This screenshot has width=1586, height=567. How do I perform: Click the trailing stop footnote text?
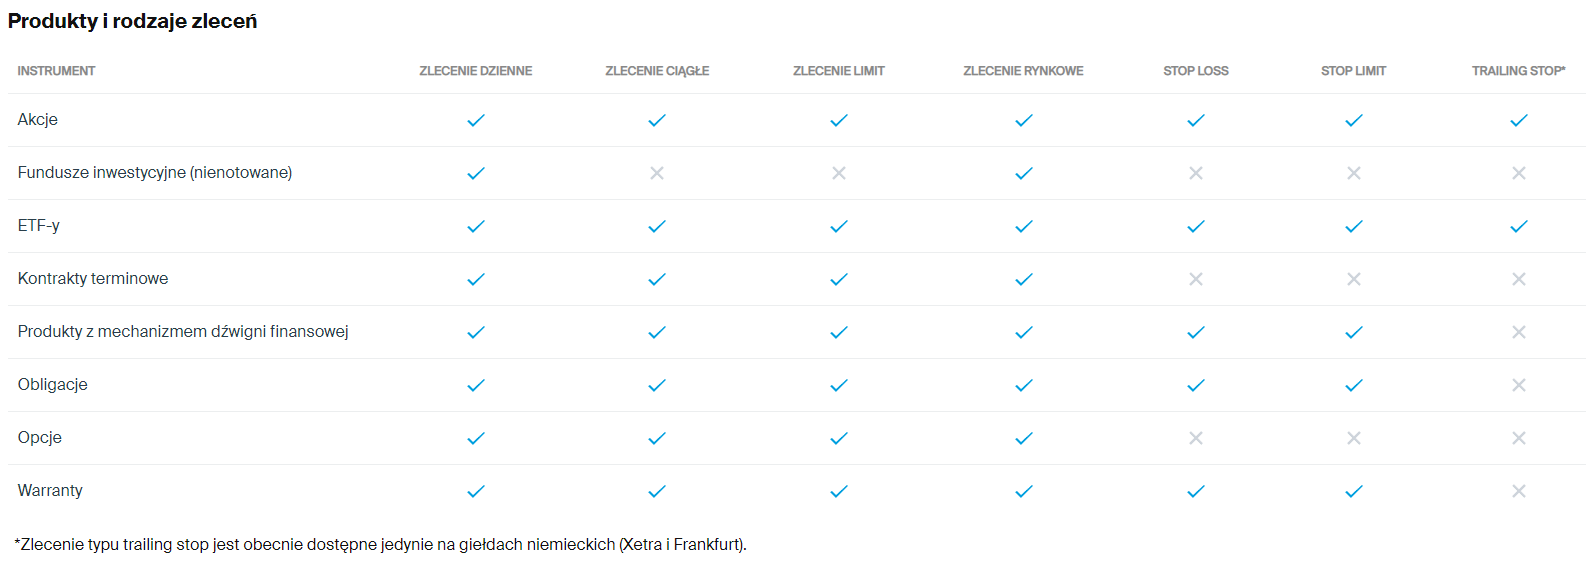click(380, 545)
